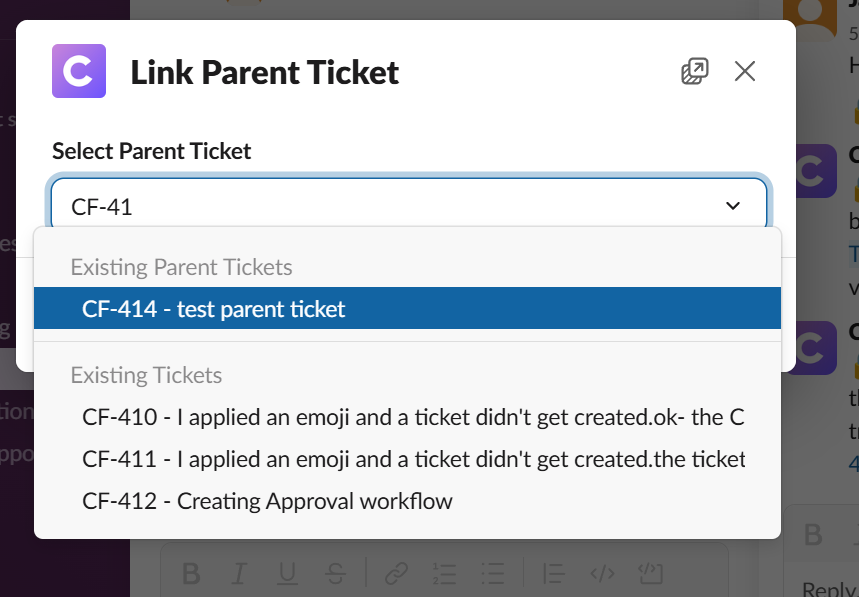The image size is (859, 597).
Task: Insert a code block in composer
Action: tap(650, 573)
